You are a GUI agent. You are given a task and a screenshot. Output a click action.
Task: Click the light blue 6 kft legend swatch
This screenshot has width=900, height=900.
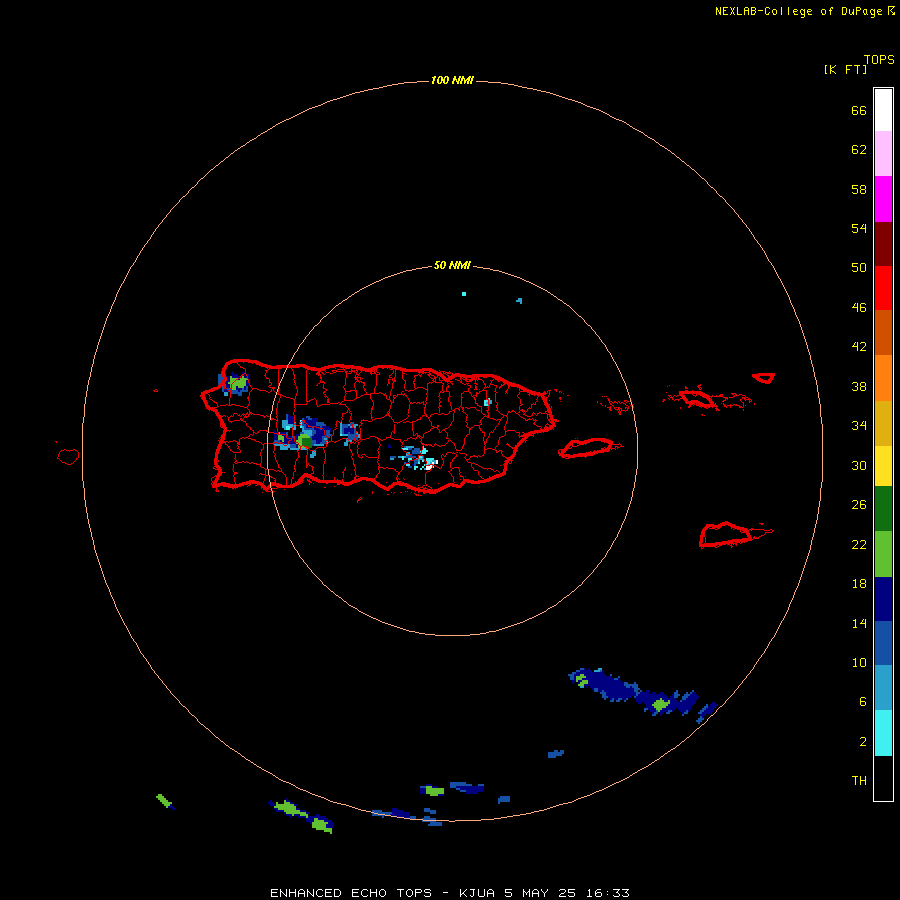pos(883,687)
